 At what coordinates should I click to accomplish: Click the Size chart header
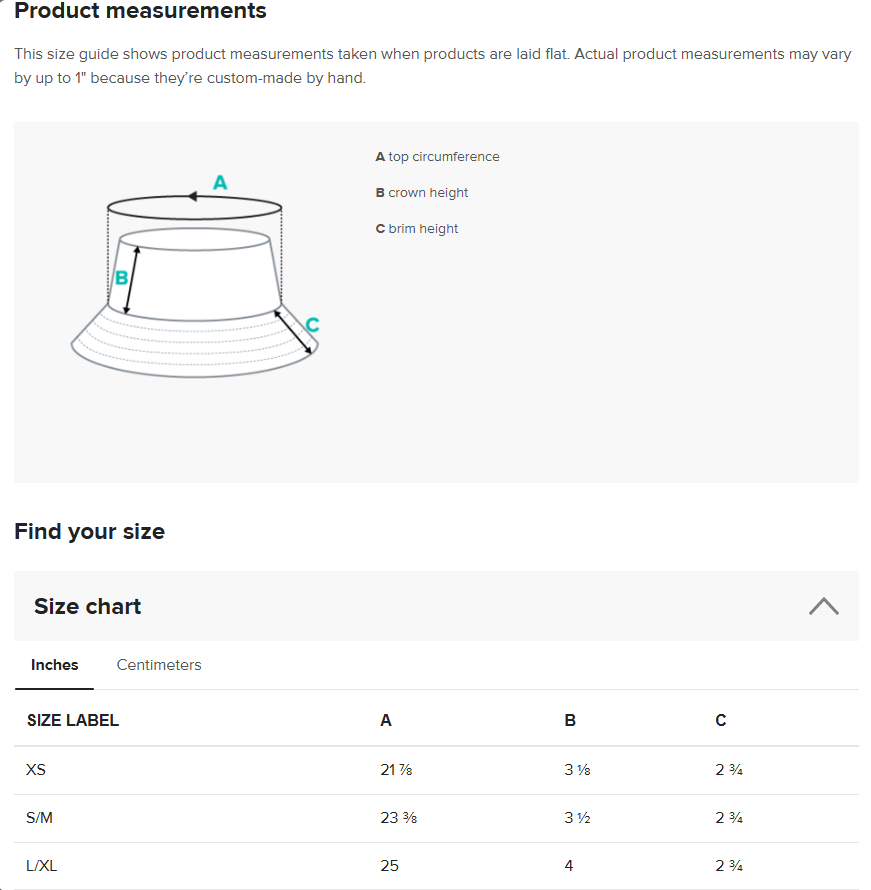coord(88,606)
